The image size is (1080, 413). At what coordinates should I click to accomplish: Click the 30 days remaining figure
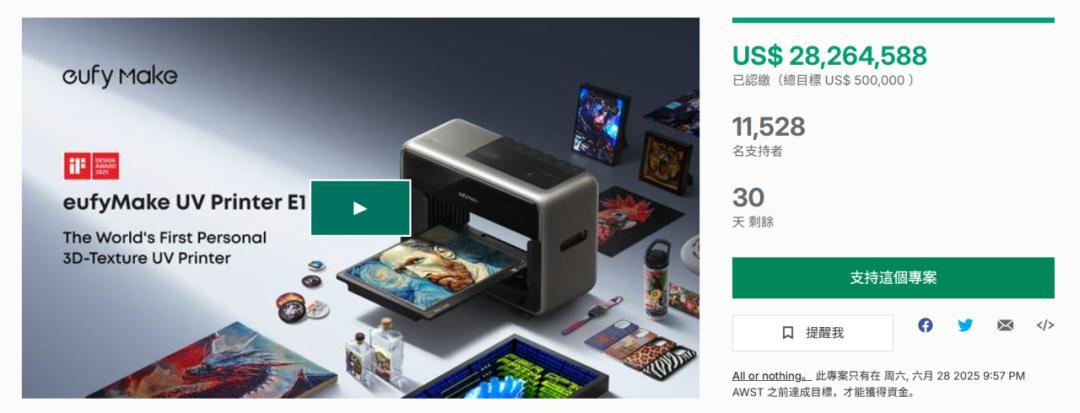tap(748, 198)
